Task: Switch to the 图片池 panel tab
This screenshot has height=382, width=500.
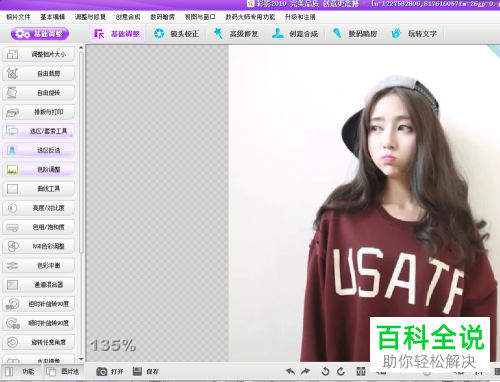Action: 63,371
